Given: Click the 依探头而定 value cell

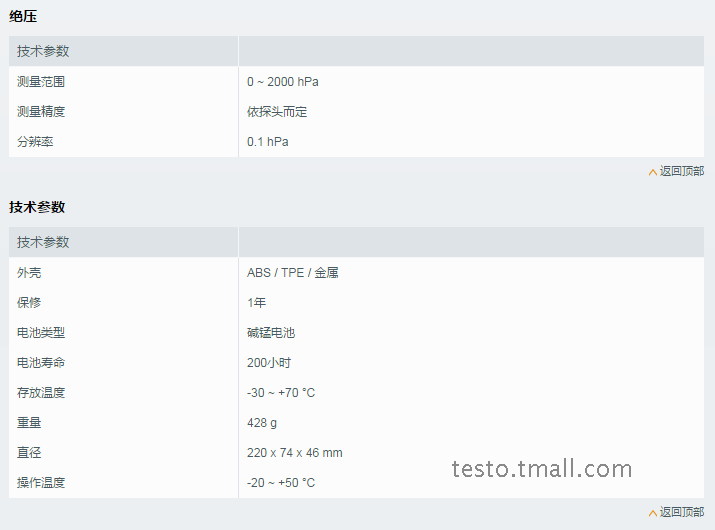Looking at the screenshot, I should click(277, 112).
